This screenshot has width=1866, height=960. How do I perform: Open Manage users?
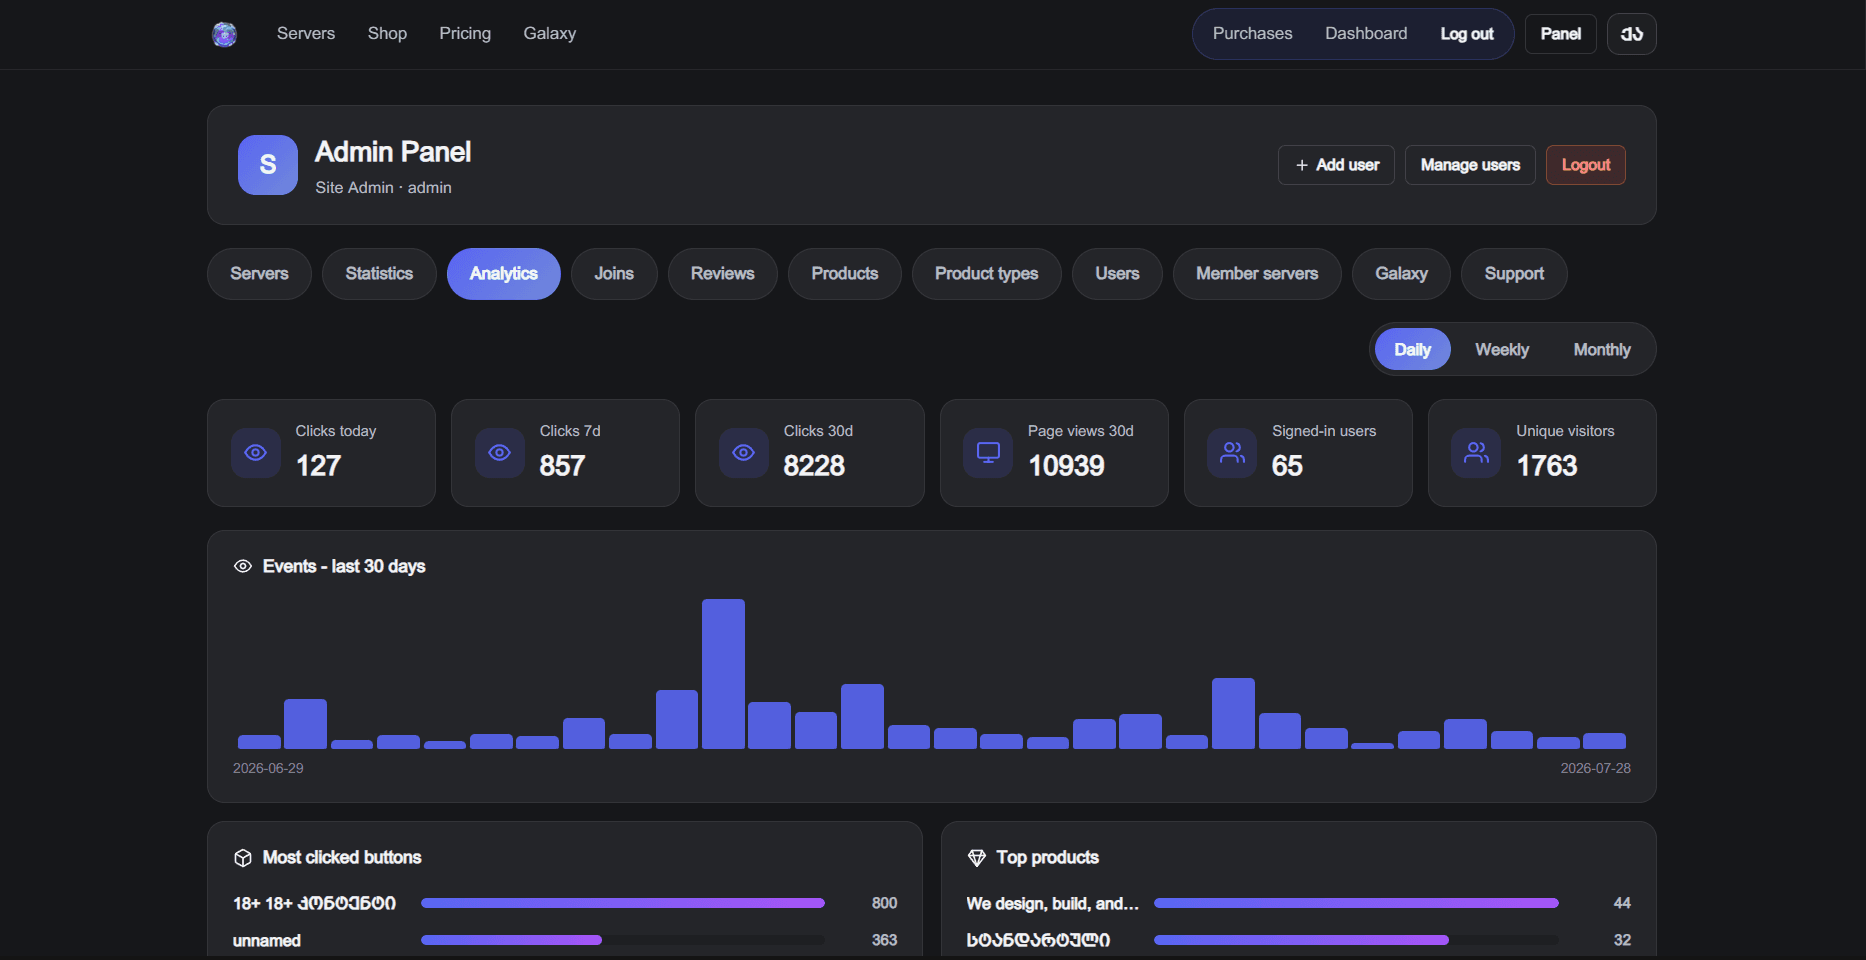1470,165
